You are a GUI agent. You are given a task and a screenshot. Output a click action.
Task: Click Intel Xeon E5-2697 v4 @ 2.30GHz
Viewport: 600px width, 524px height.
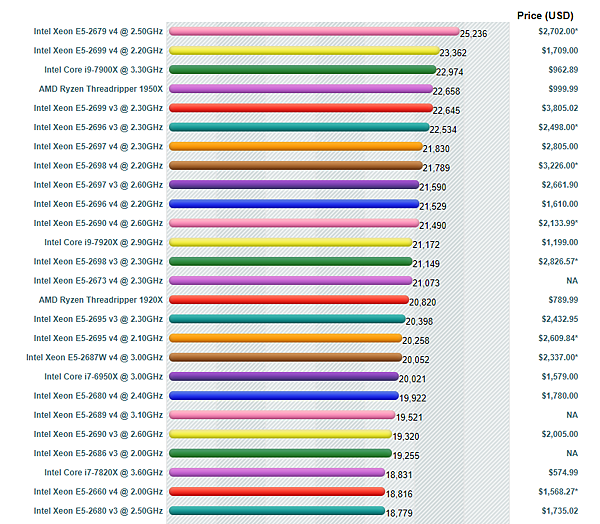tap(98, 146)
